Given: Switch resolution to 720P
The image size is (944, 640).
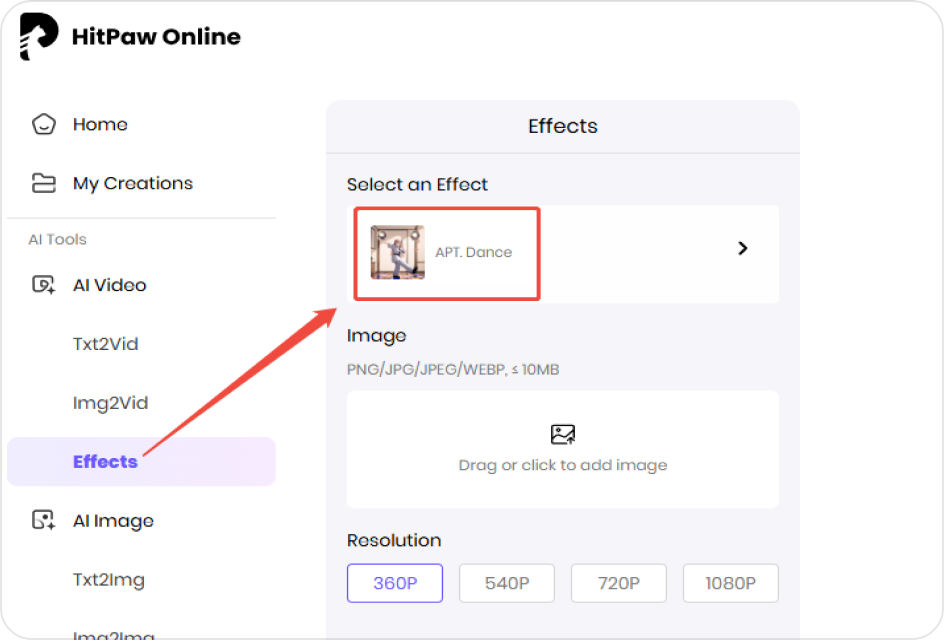Looking at the screenshot, I should point(618,583).
